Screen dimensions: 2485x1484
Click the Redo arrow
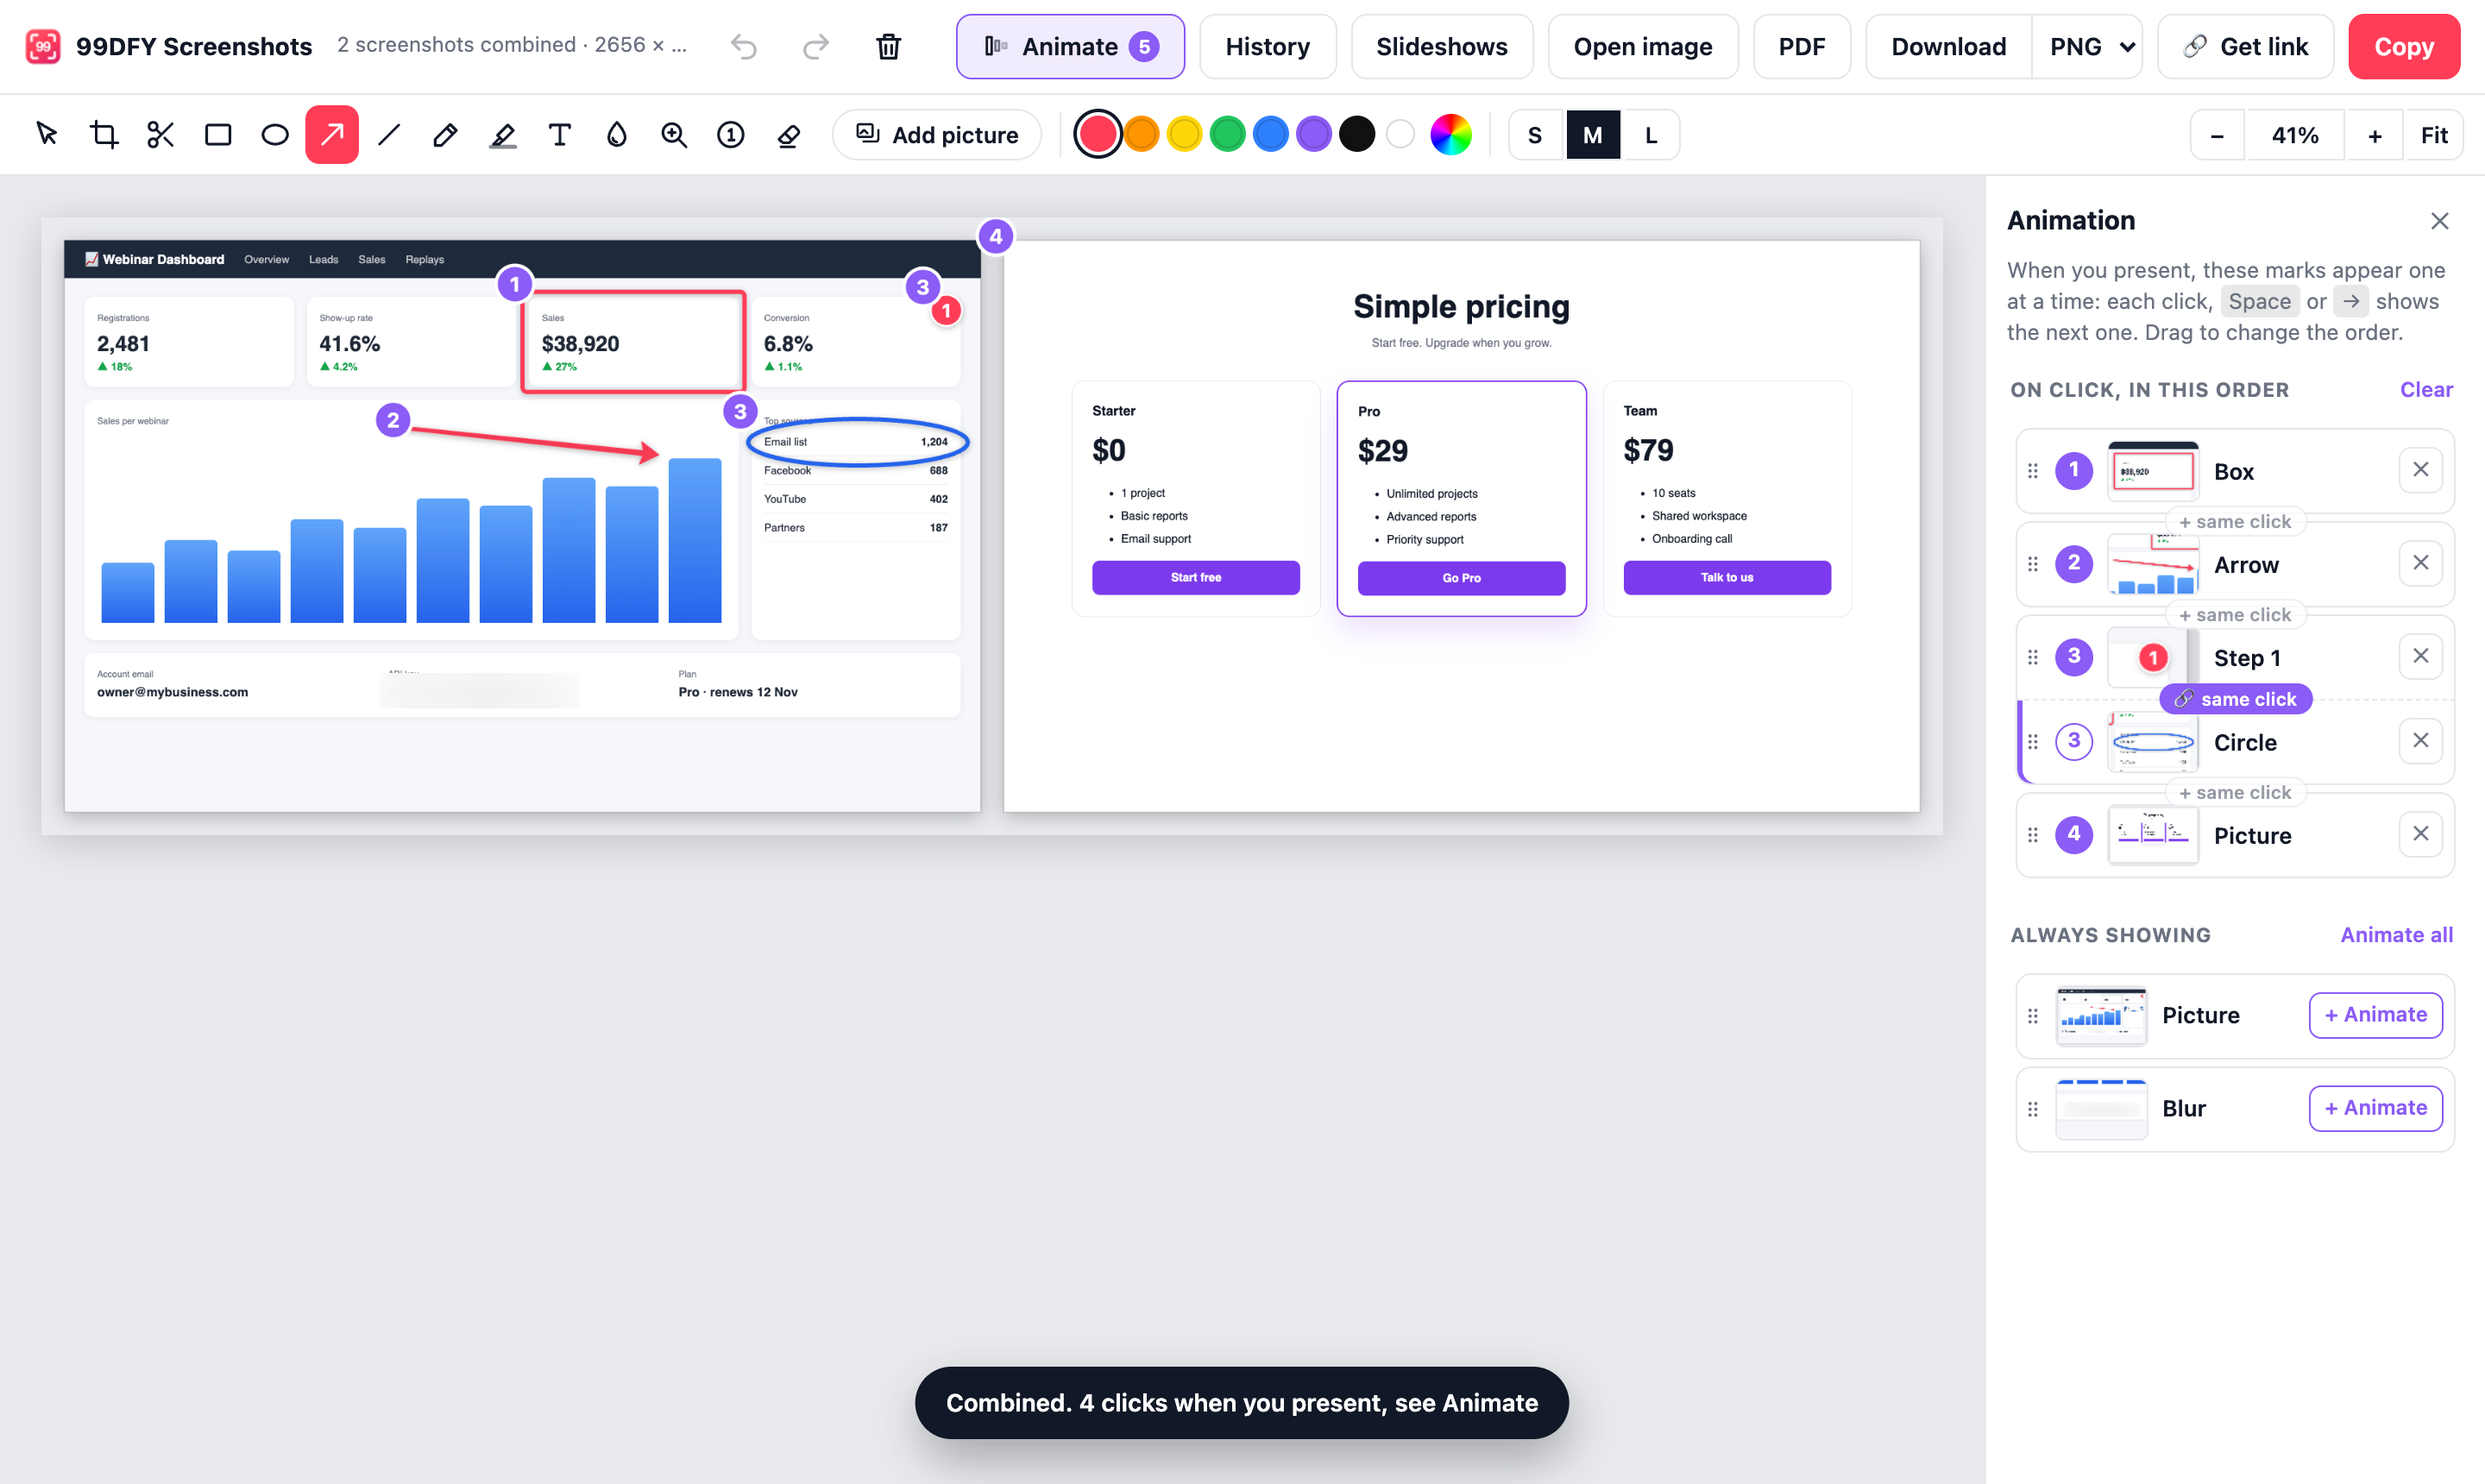[816, 46]
